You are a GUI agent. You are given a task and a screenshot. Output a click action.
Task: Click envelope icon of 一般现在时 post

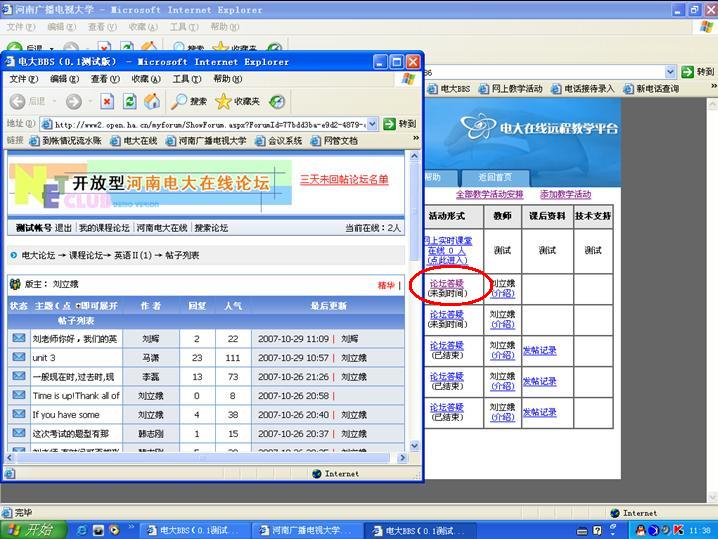click(x=19, y=376)
